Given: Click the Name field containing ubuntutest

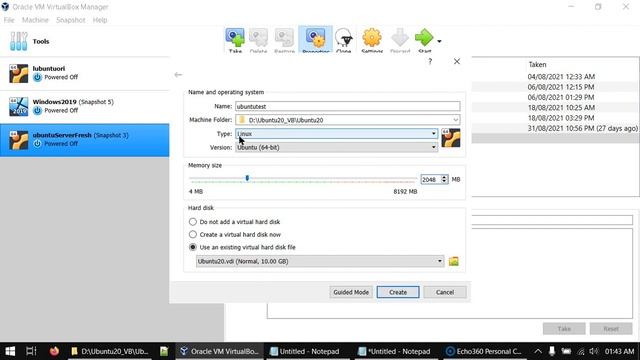Looking at the screenshot, I should coord(348,106).
